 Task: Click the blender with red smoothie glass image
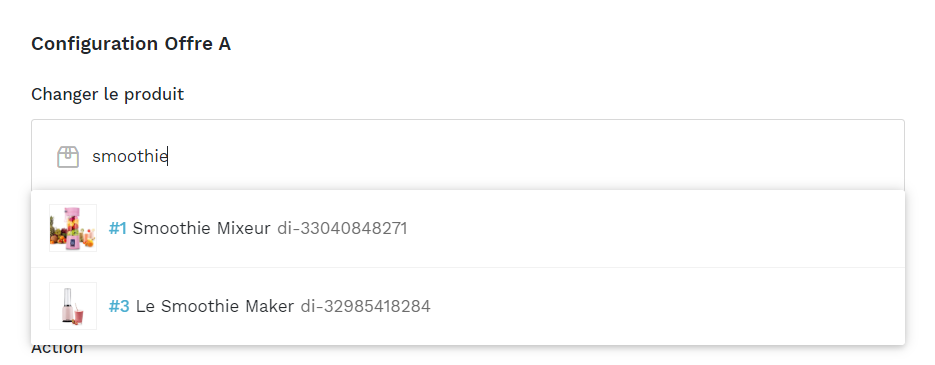coord(73,306)
